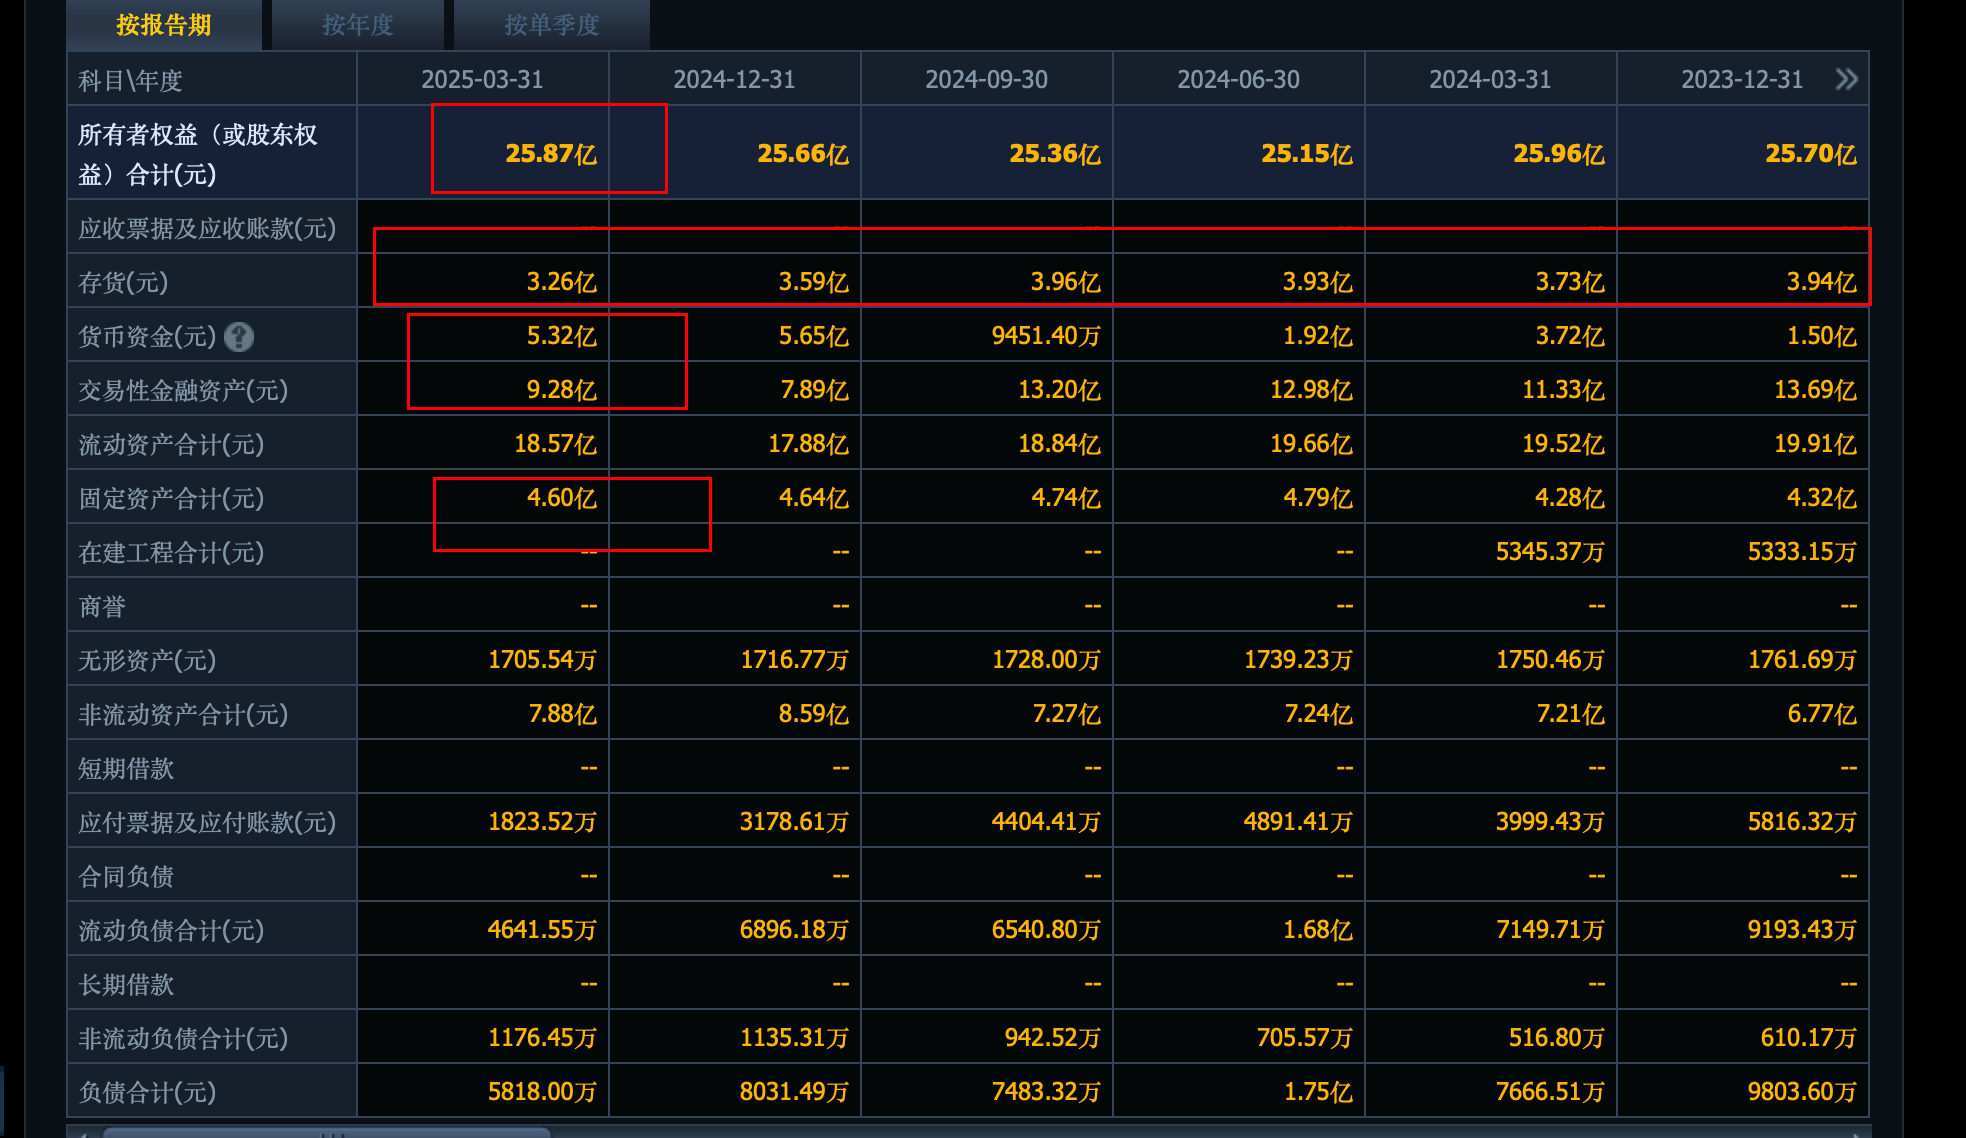
Task: Click the intangible assets value 1761.69万
Action: point(1802,660)
